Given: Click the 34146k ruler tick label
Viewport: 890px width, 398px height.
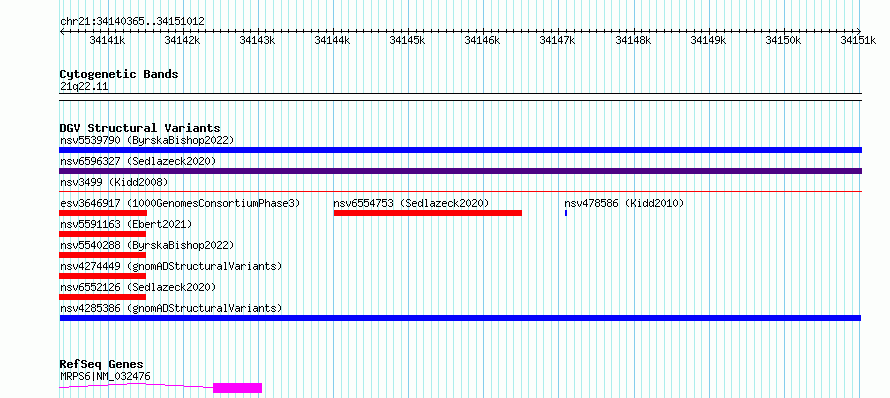Looking at the screenshot, I should [482, 40].
